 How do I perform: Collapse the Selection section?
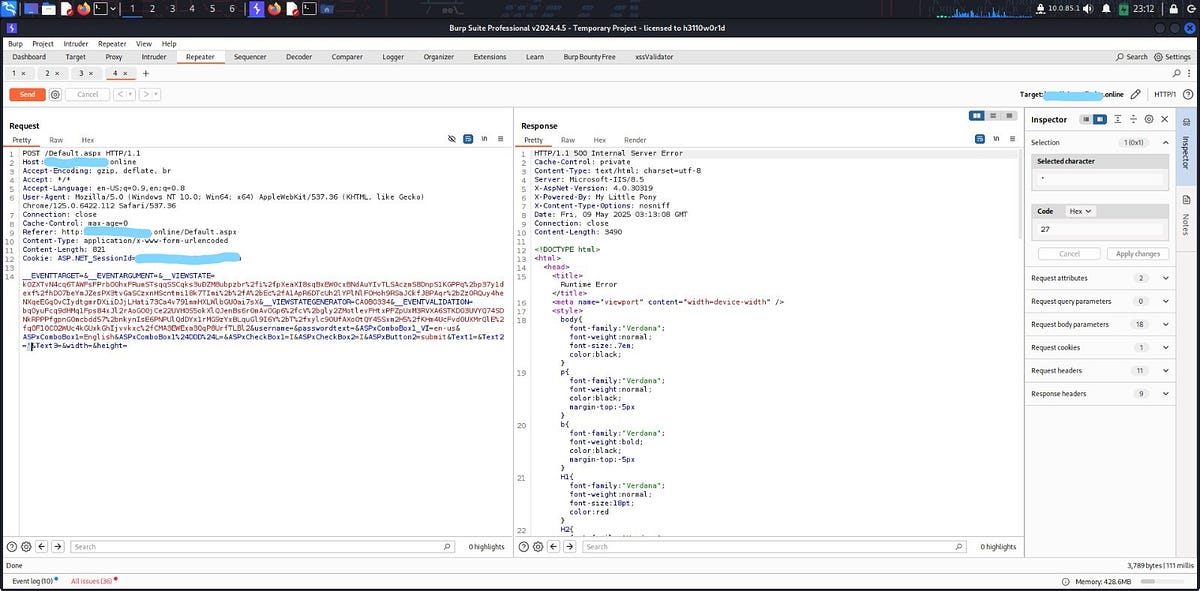click(x=1165, y=142)
